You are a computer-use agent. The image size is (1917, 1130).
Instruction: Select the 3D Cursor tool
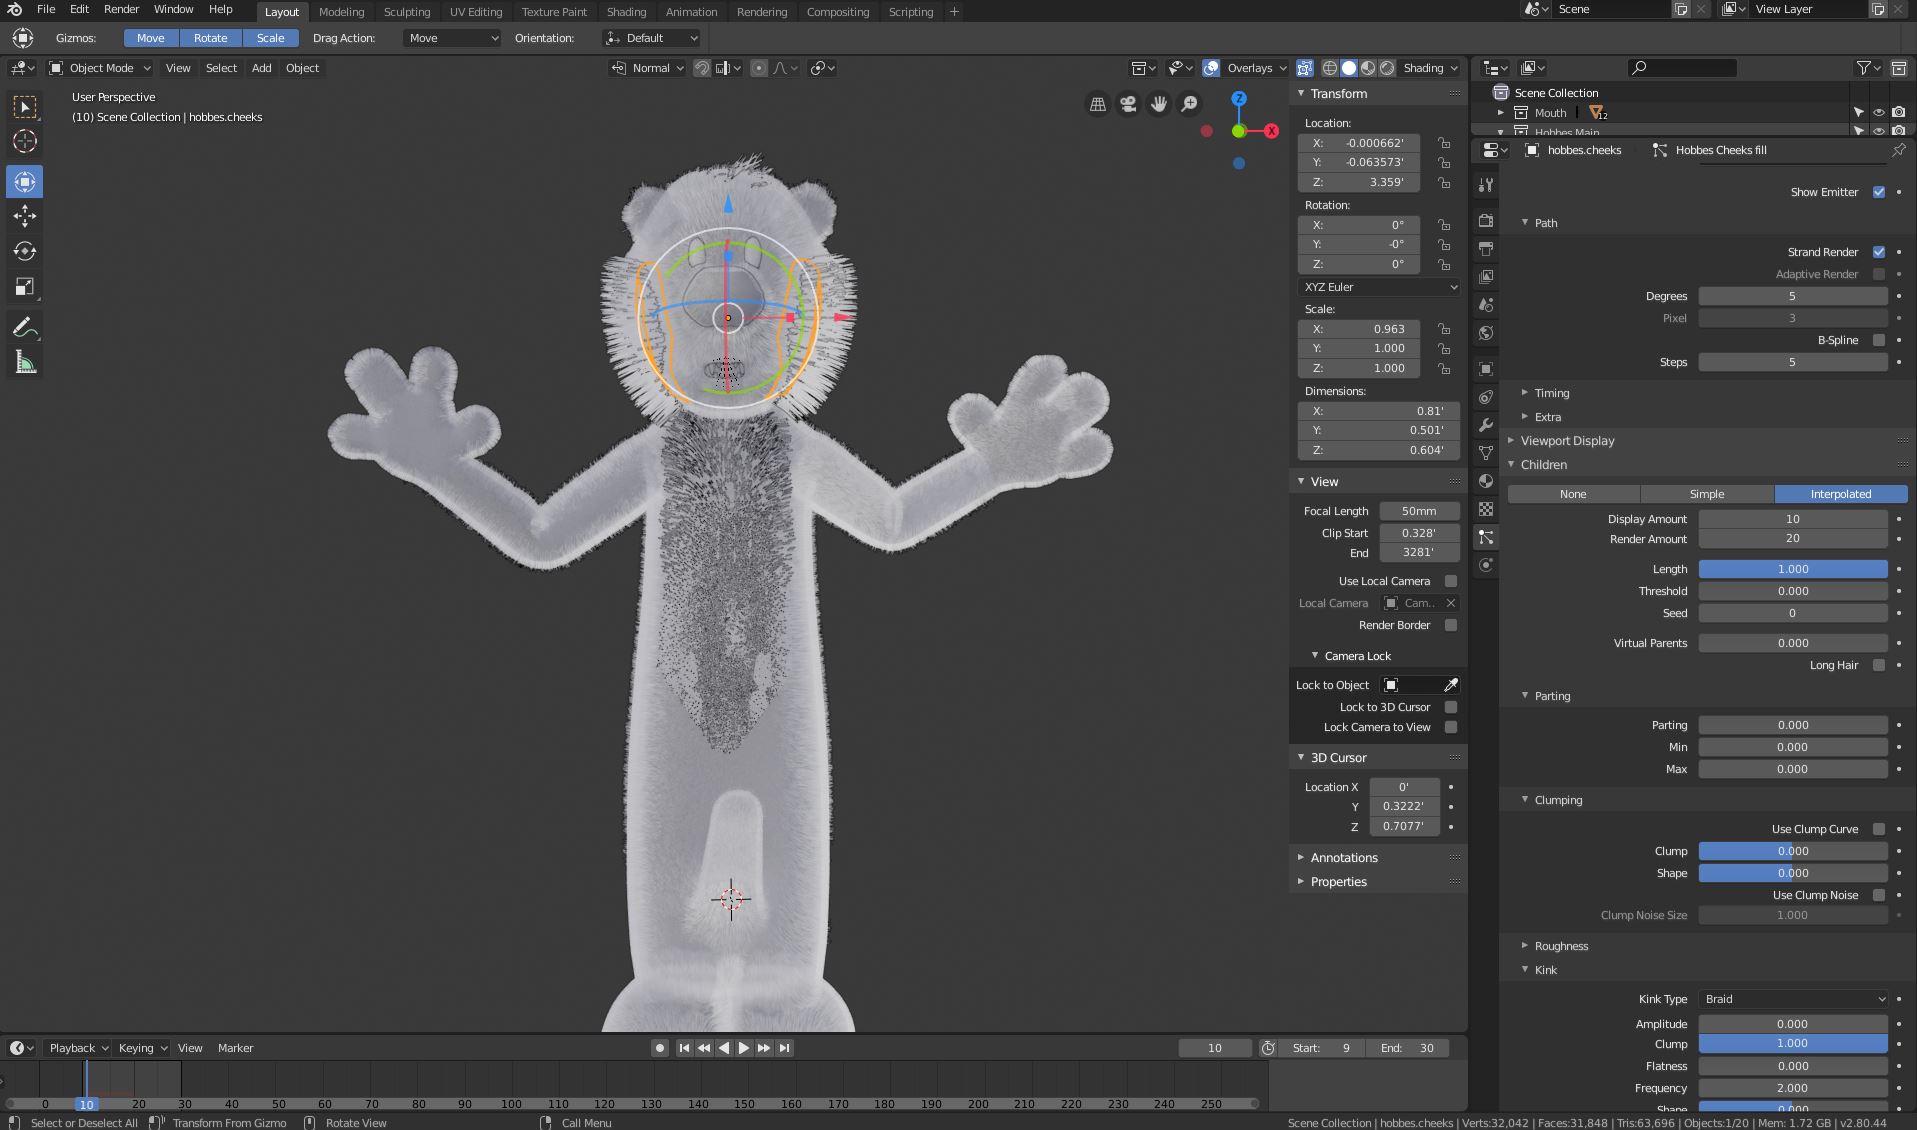tap(25, 141)
